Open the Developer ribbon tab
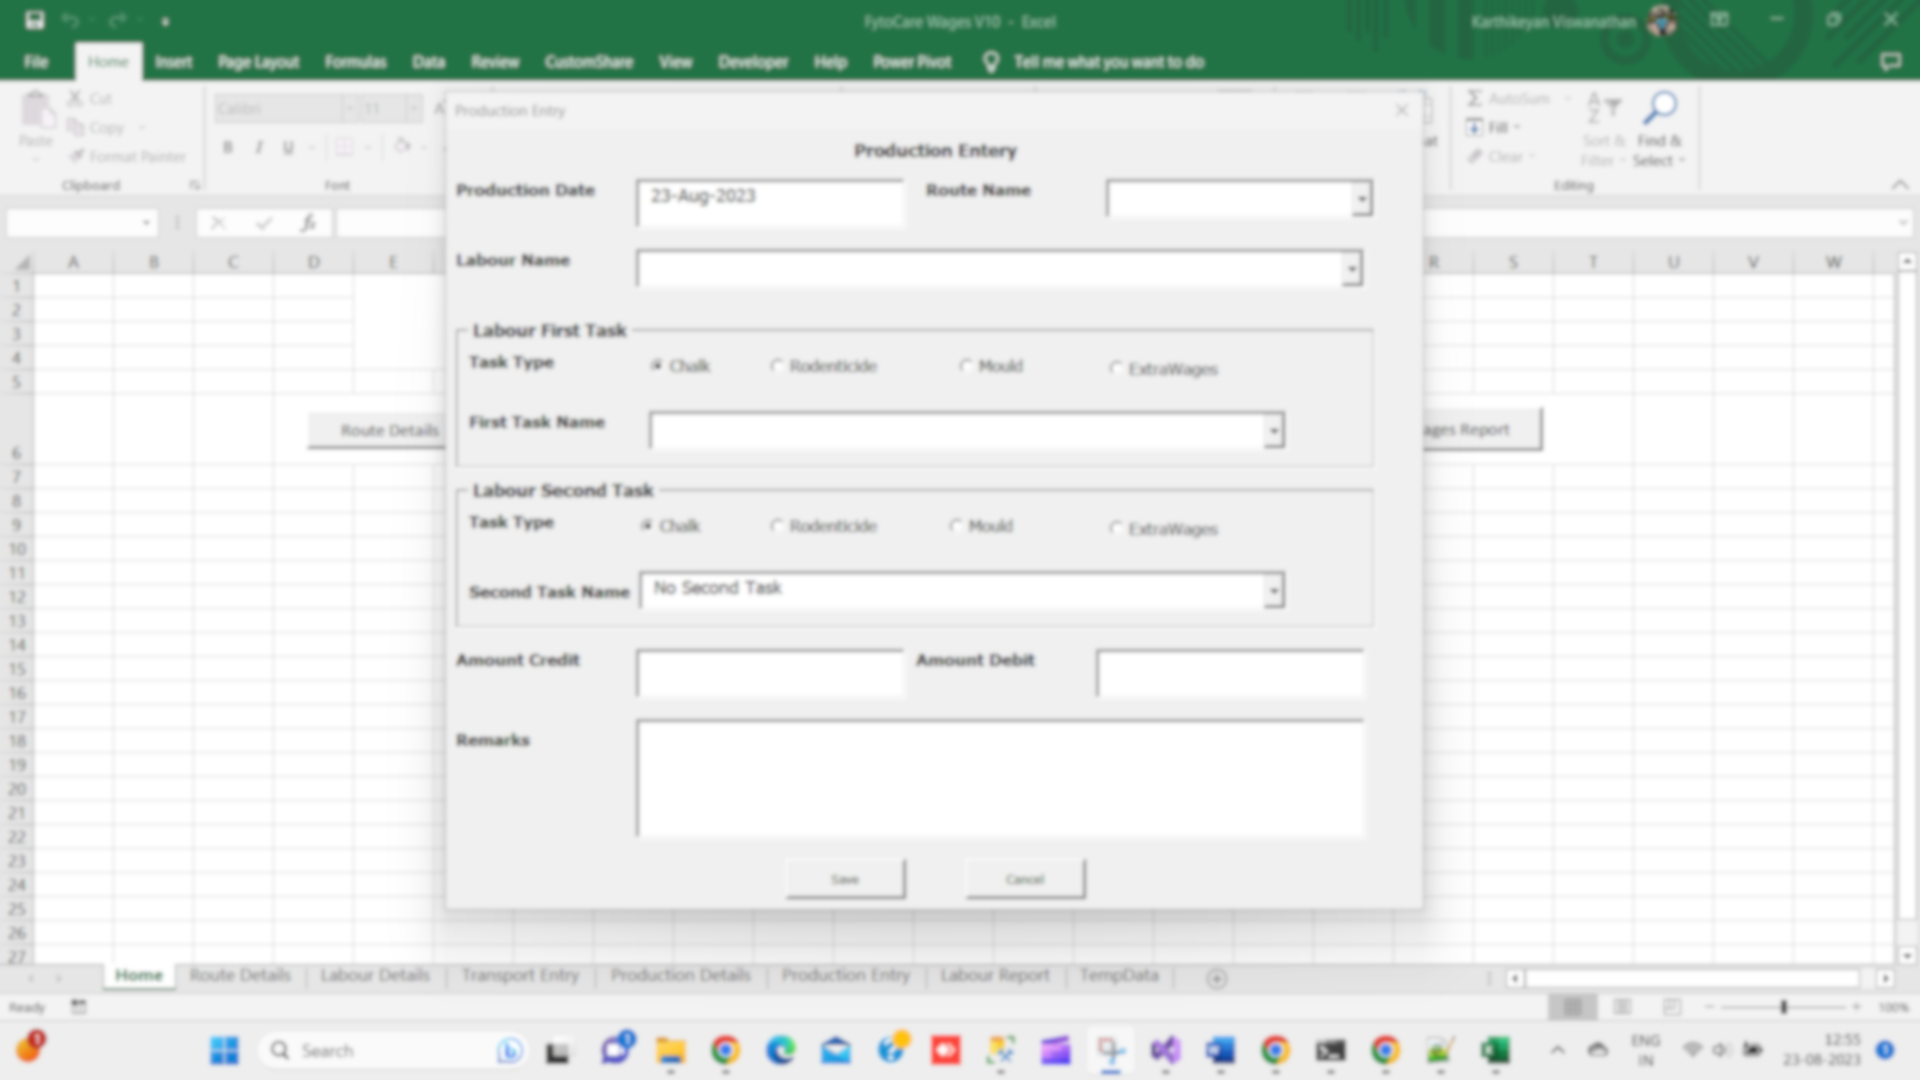 752,62
